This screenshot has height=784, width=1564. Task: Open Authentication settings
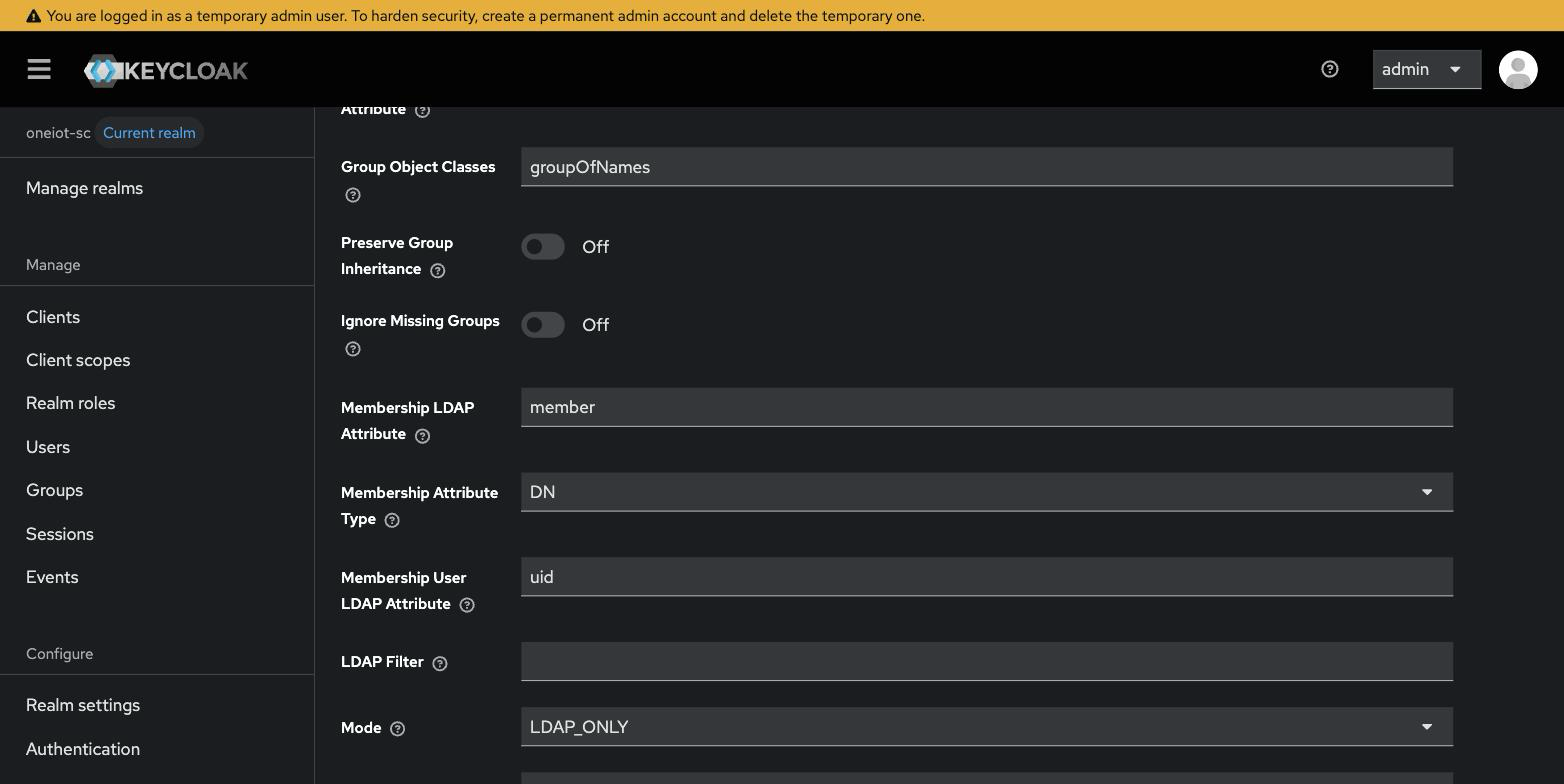point(83,749)
